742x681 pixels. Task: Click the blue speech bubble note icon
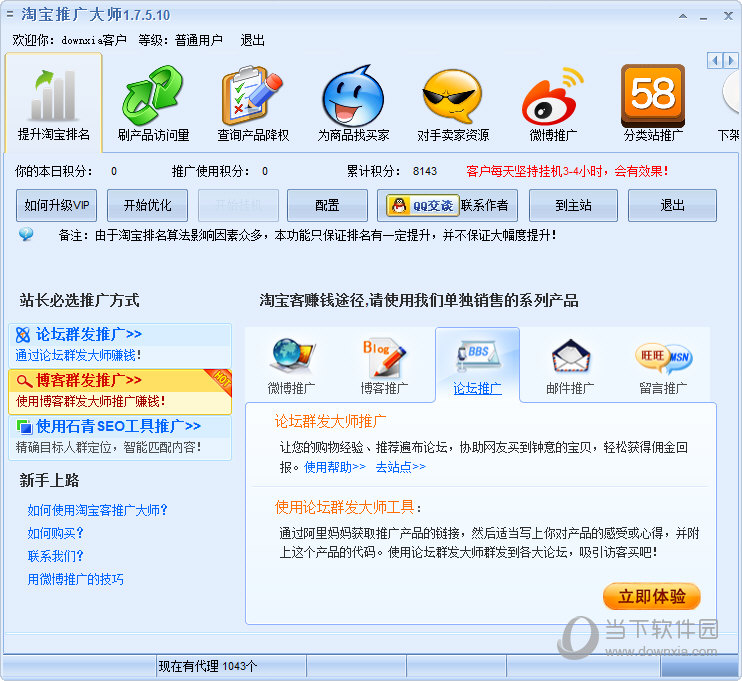[x=26, y=234]
